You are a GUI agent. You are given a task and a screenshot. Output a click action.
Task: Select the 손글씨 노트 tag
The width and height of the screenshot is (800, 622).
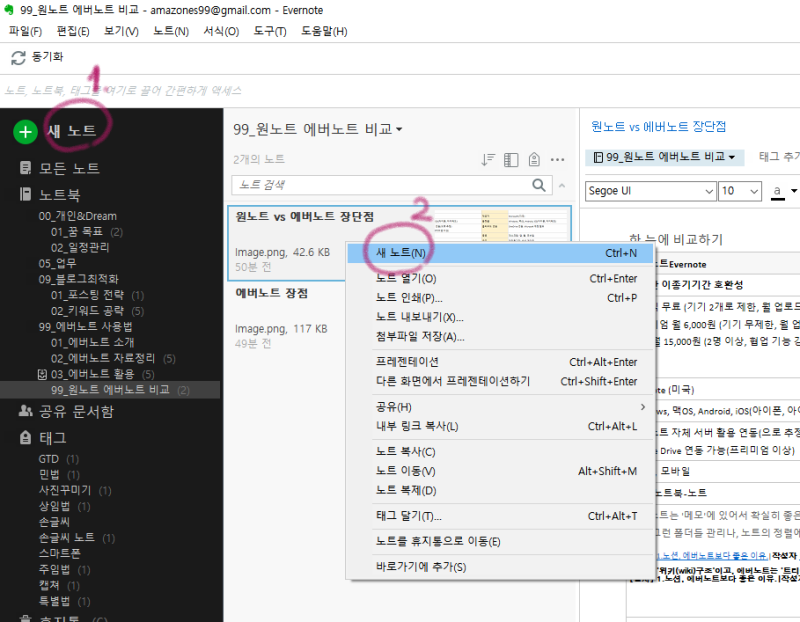[x=67, y=538]
